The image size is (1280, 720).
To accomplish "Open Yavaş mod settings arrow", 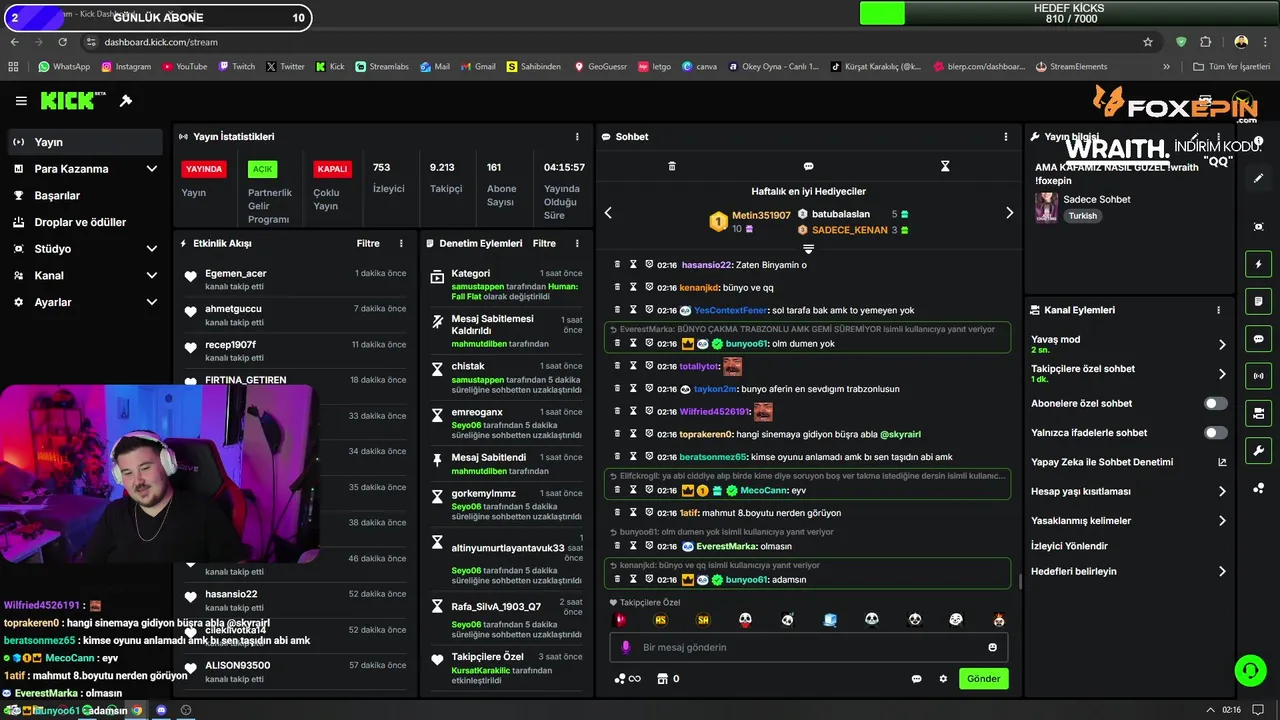I will tap(1222, 344).
